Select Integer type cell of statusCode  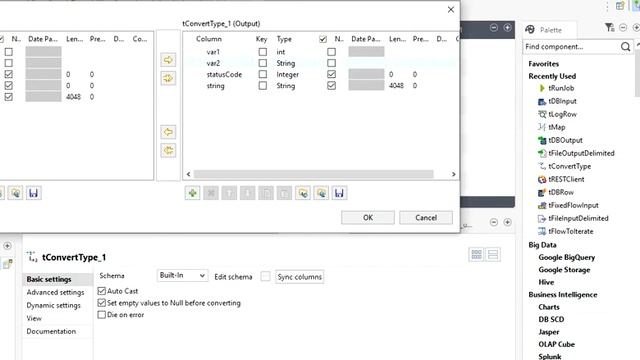click(x=287, y=74)
